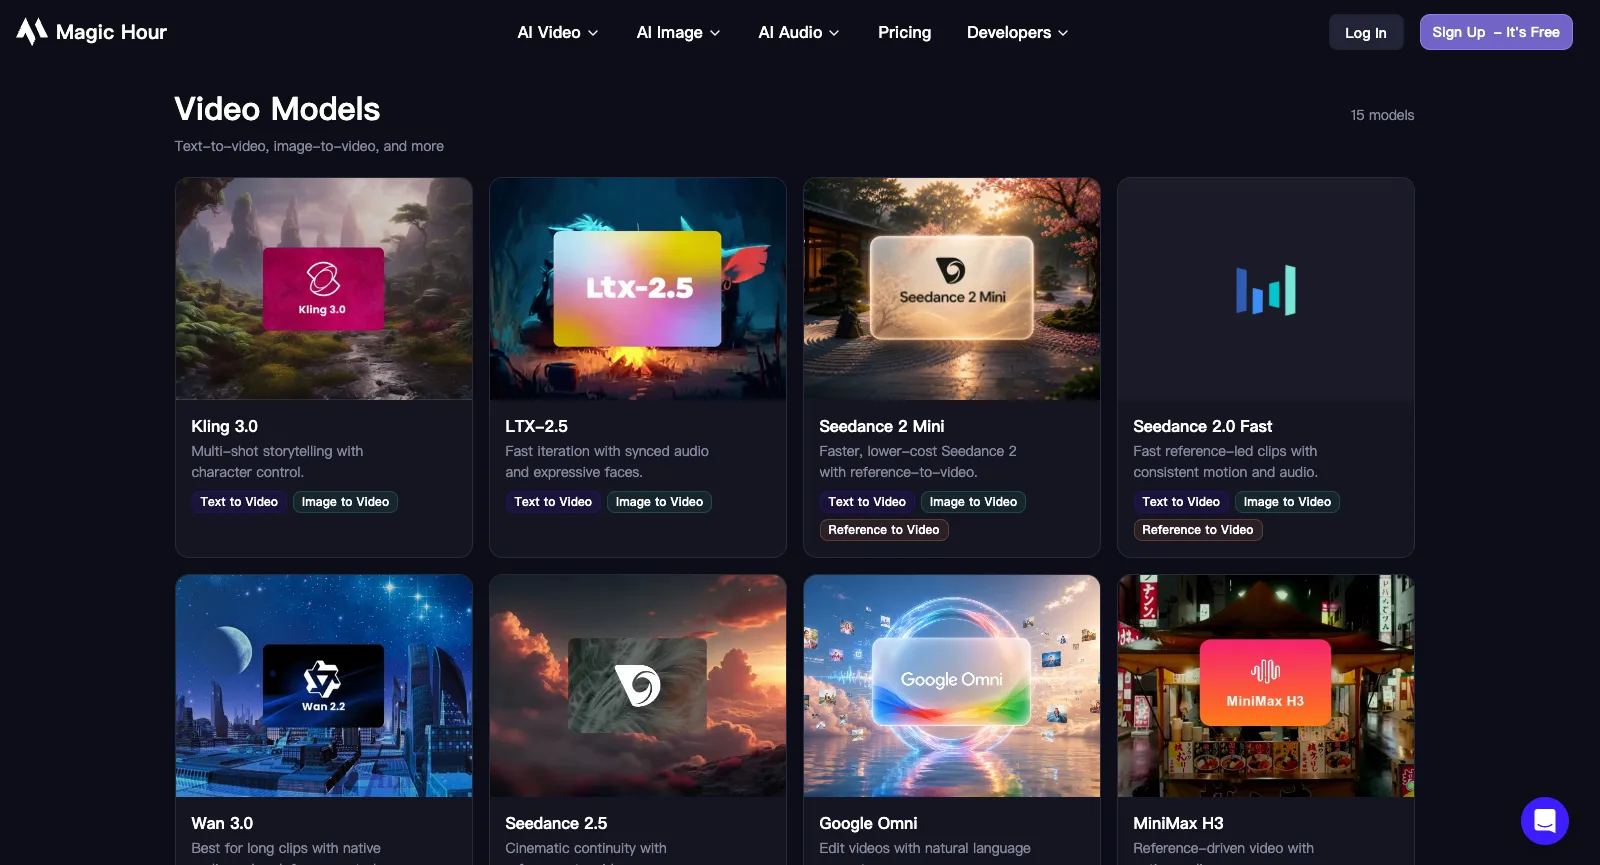
Task: Click the Wan 2.2 logo badge
Action: pyautogui.click(x=323, y=686)
